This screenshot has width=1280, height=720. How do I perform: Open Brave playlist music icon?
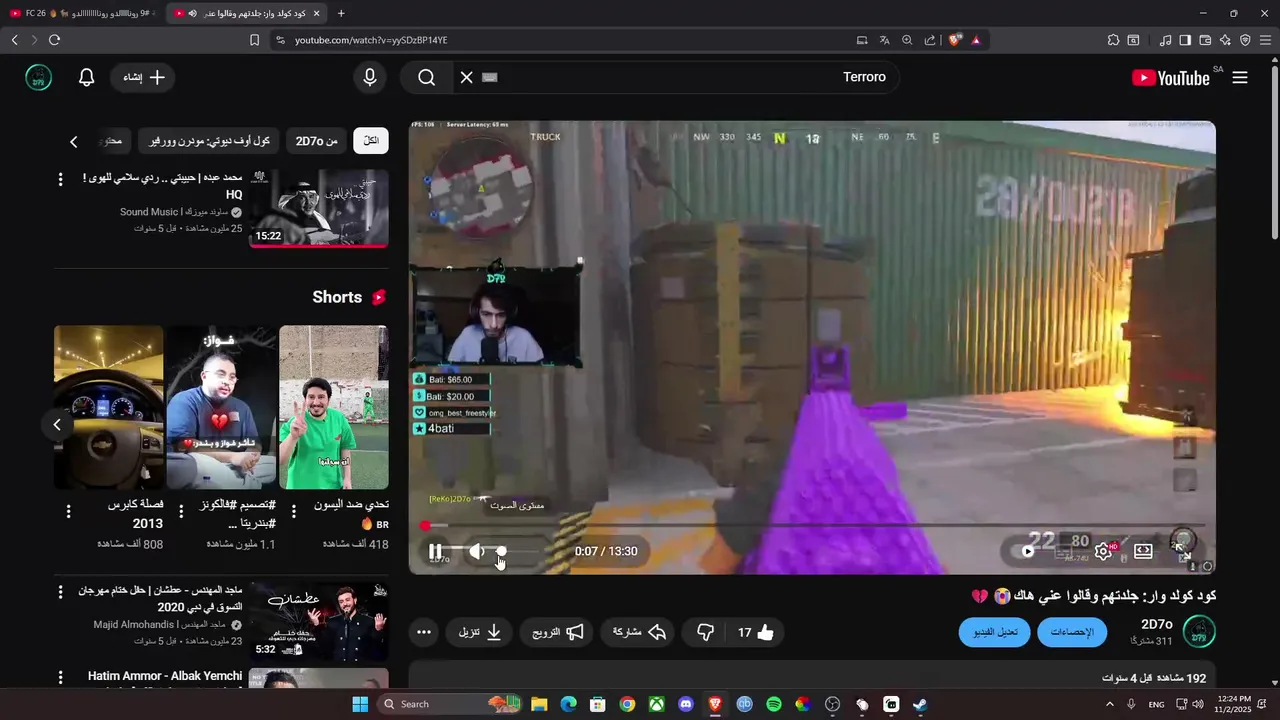1165,40
